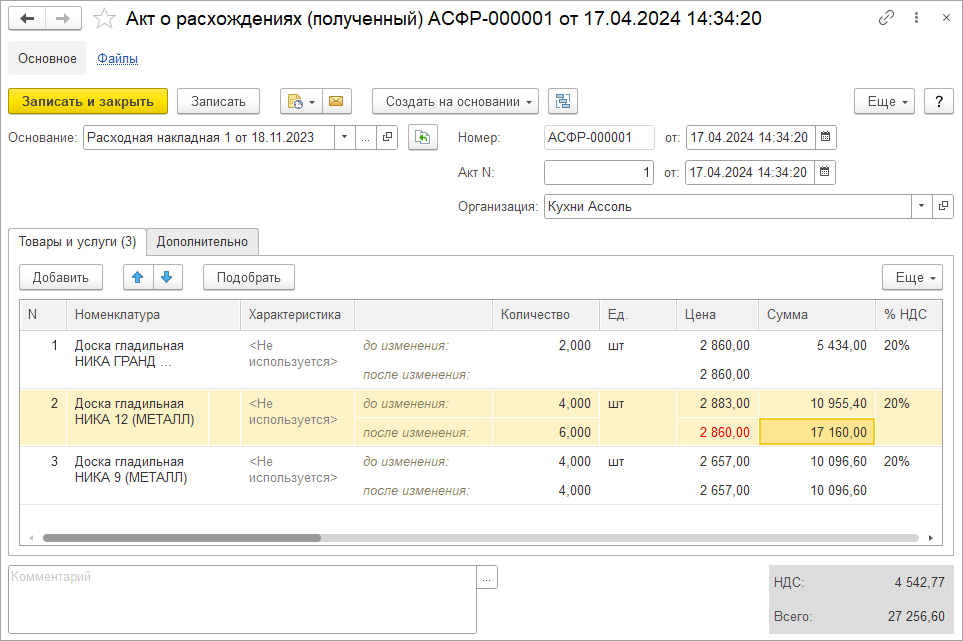This screenshot has width=963, height=641.
Task: Expand the Основание dropdown list
Action: click(345, 138)
